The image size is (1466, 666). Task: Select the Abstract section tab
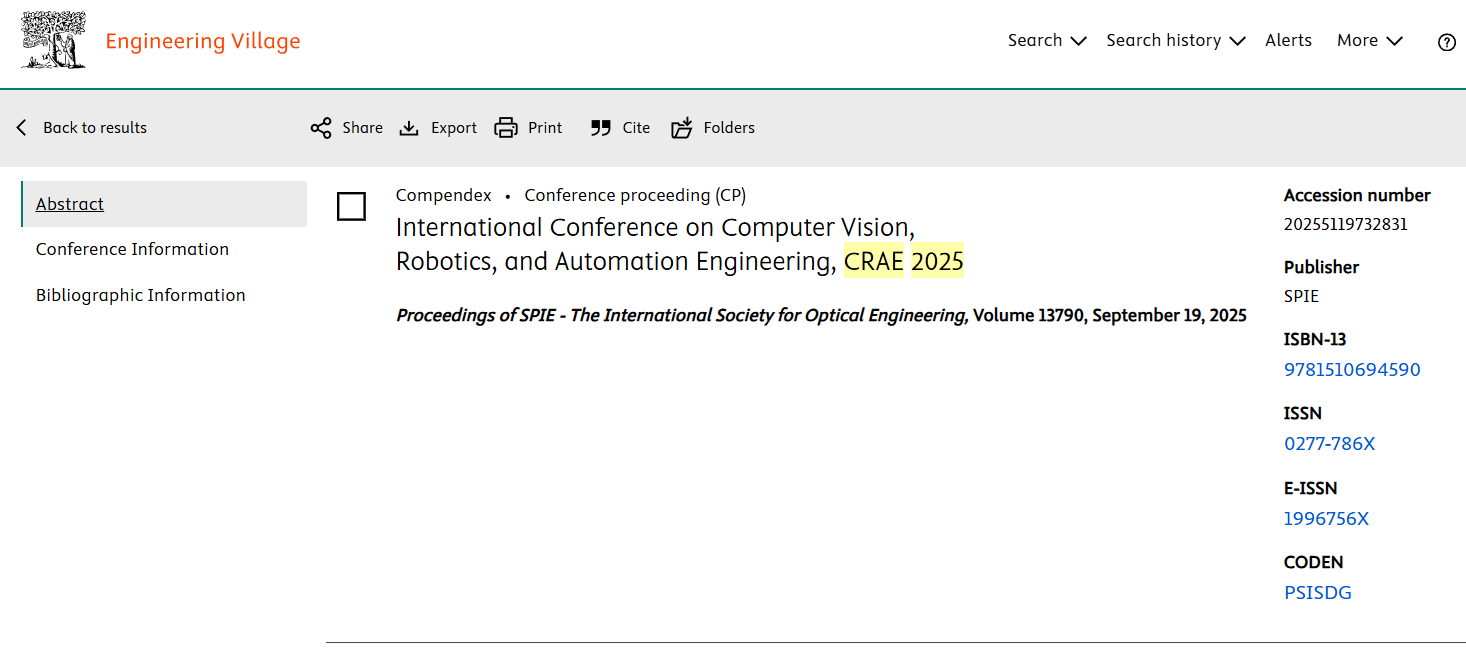70,204
